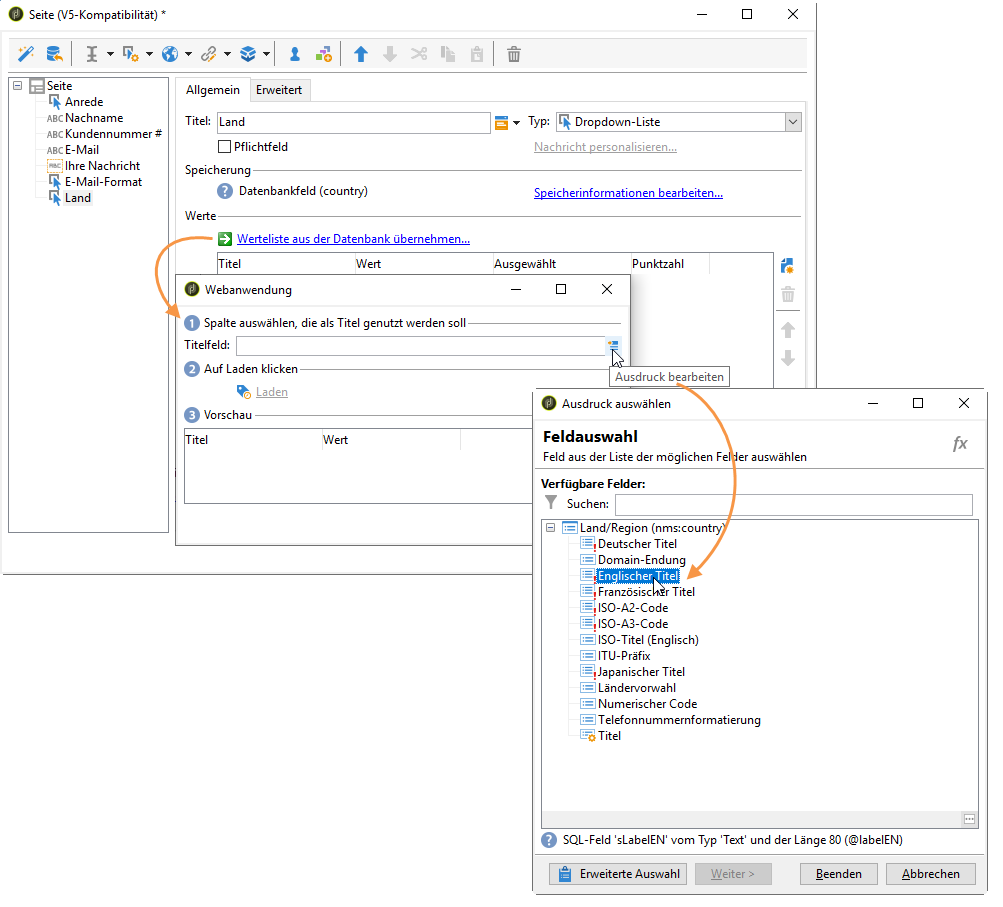Collapse the Seite tree root node

click(18, 86)
